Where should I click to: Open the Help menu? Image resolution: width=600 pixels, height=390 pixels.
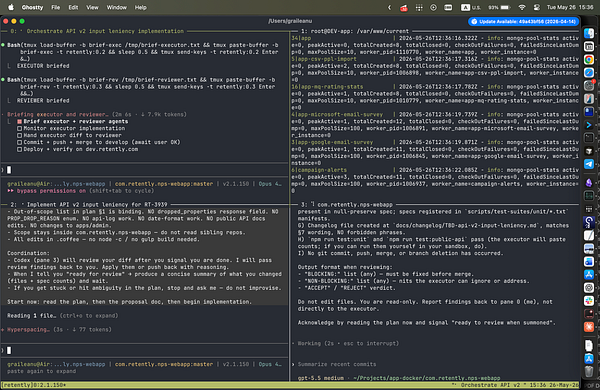[140, 7]
